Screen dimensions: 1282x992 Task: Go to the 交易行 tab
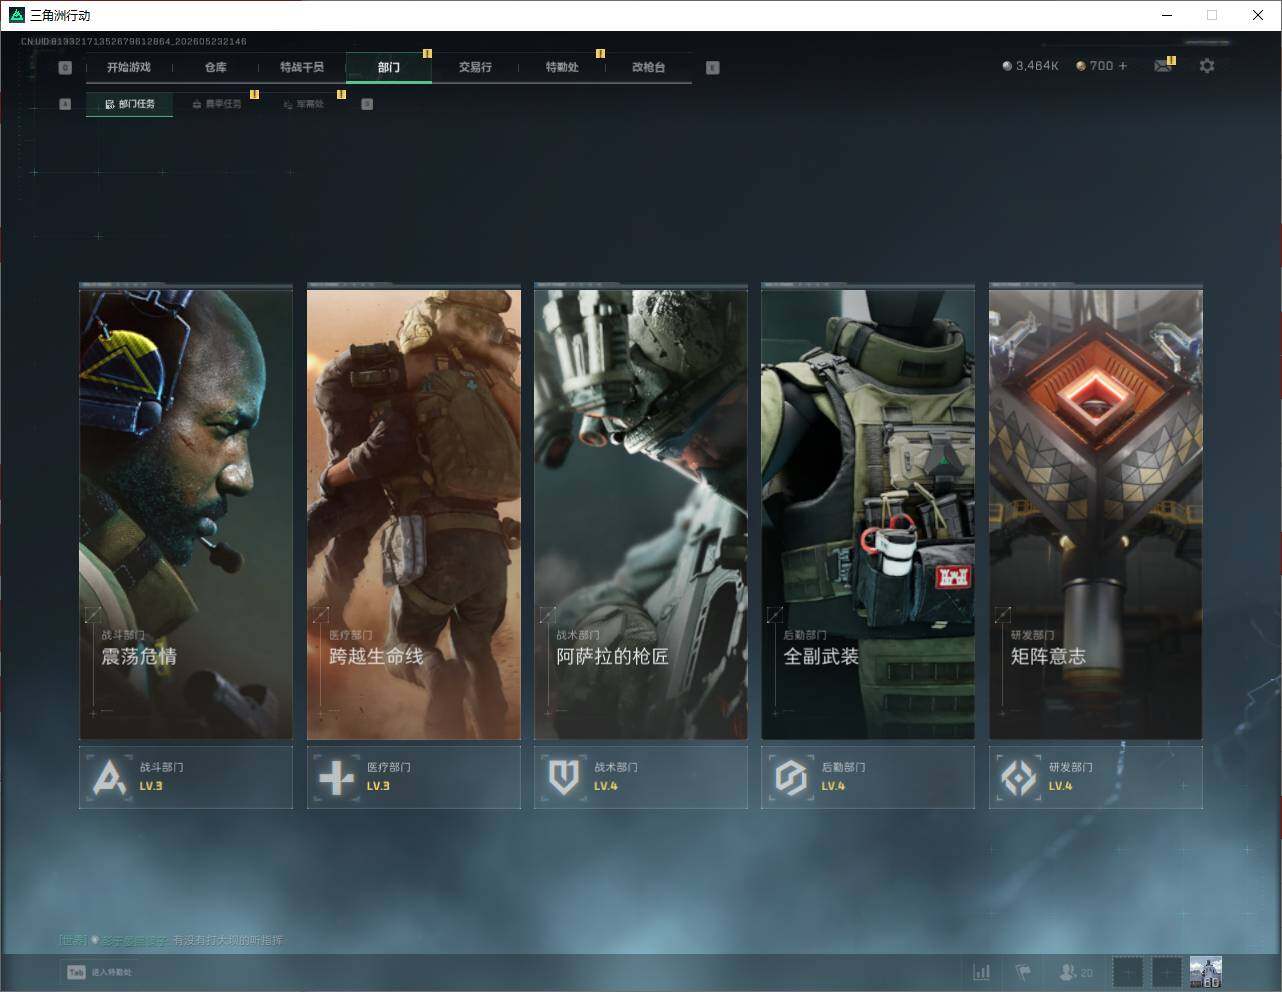pos(475,67)
